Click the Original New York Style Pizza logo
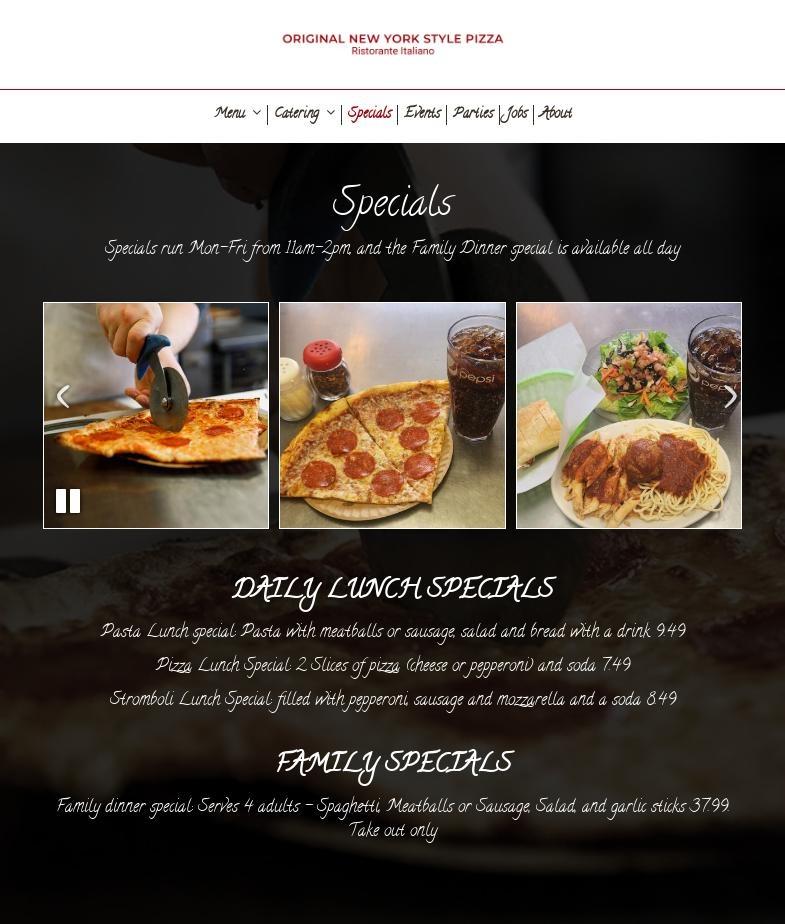This screenshot has width=785, height=924. 392,44
